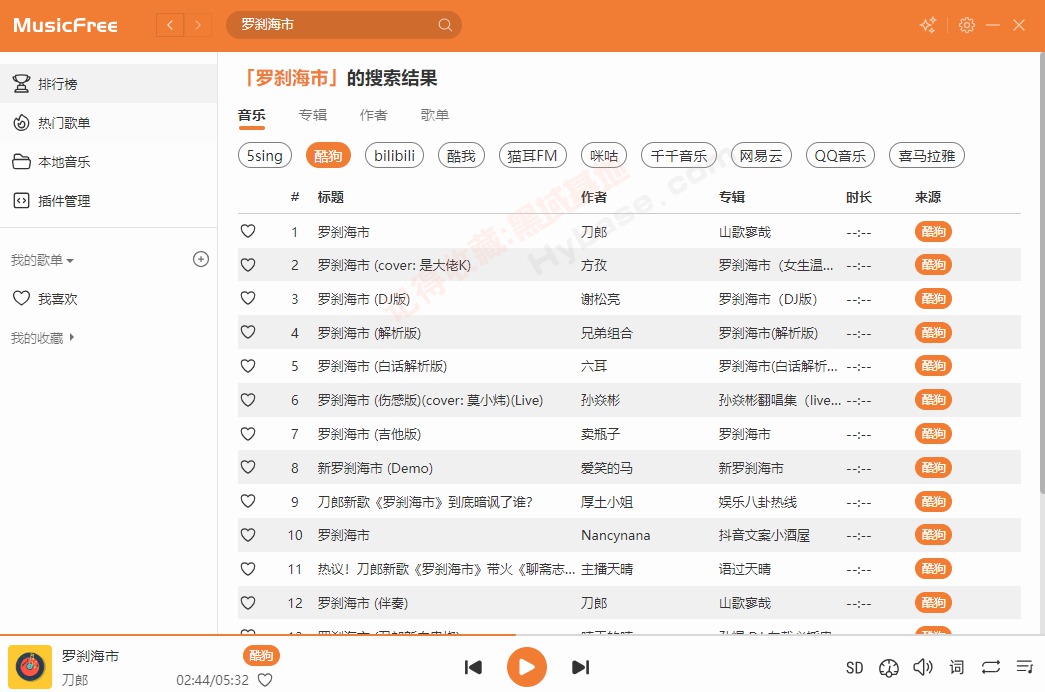Open the SD quality selector
The image size is (1045, 692).
[854, 668]
